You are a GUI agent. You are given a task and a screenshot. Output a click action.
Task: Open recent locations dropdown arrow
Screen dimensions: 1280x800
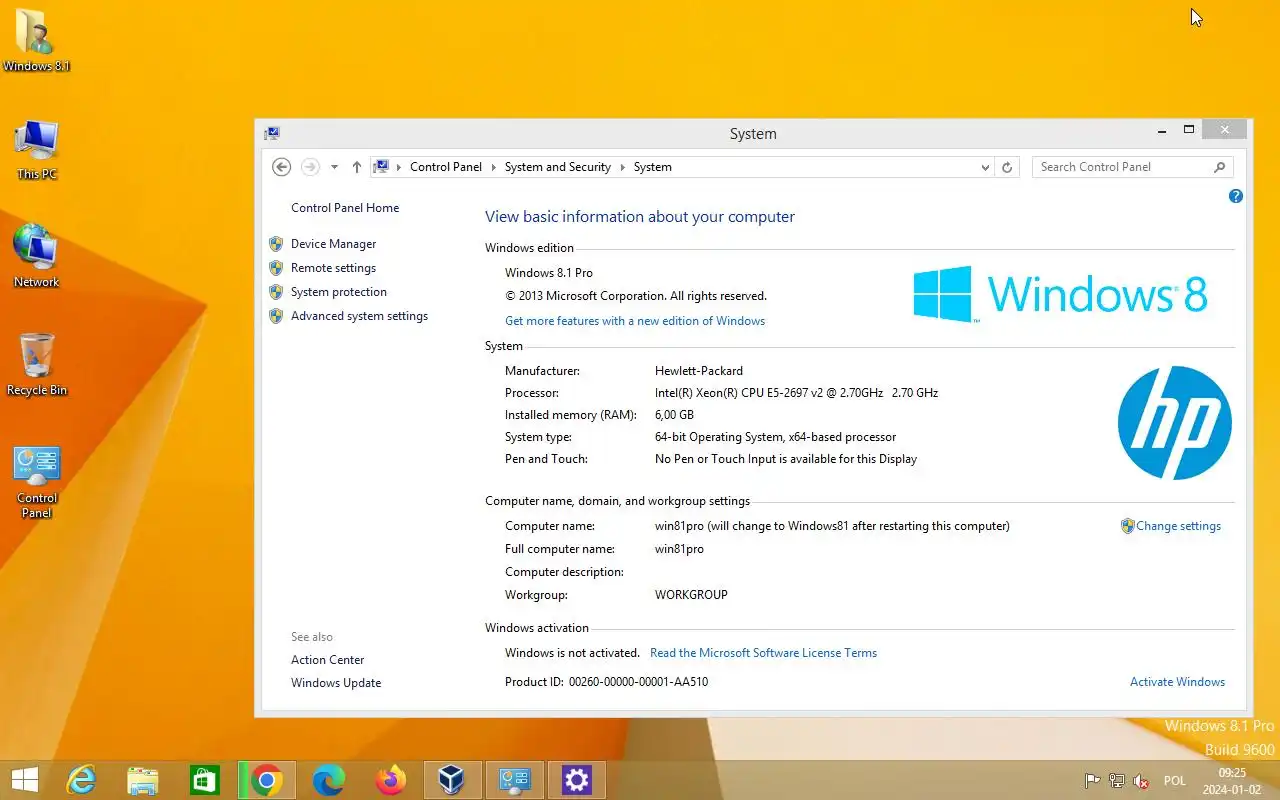[x=334, y=167]
